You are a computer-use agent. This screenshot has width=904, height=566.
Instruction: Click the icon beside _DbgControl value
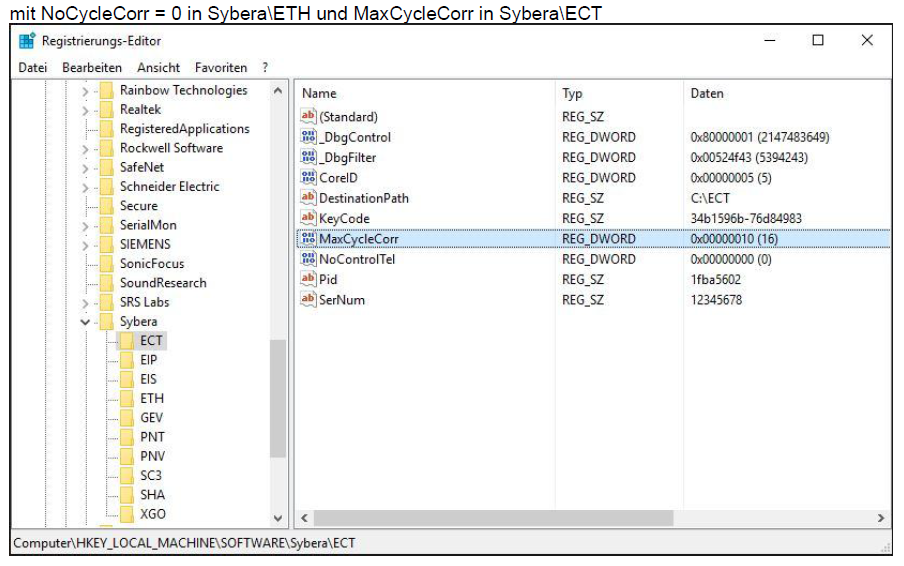point(308,137)
